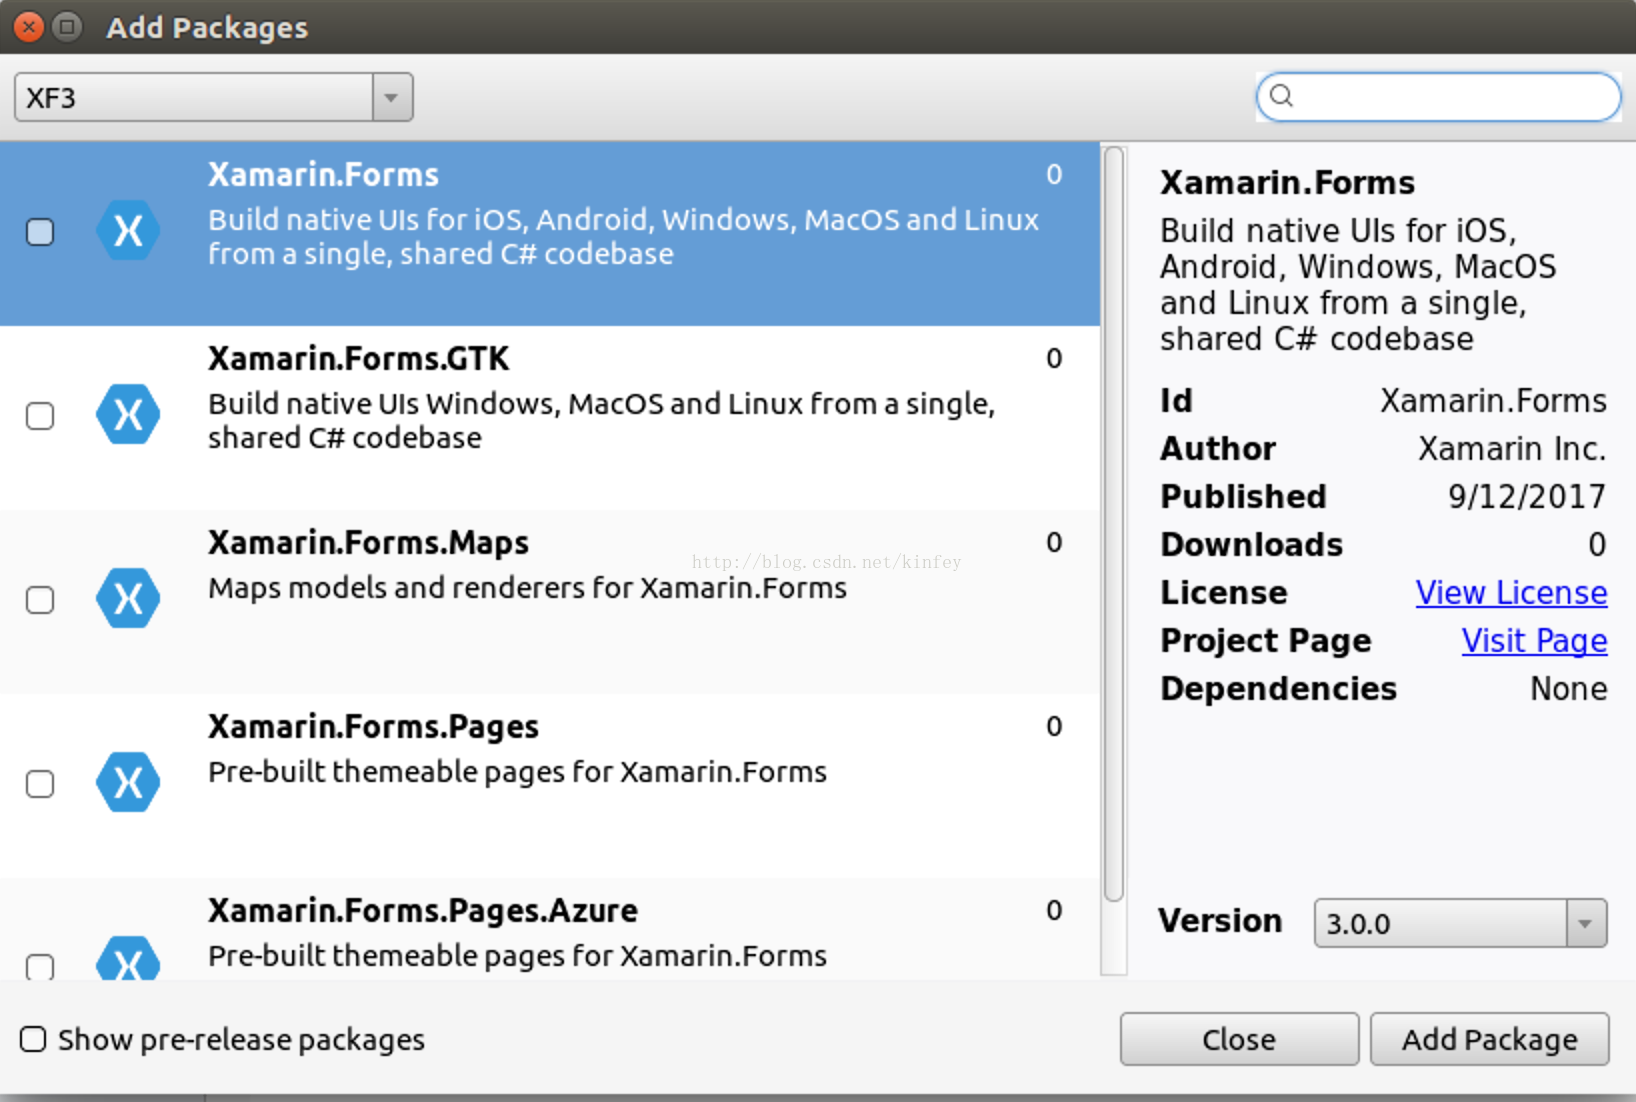The width and height of the screenshot is (1636, 1102).
Task: Check the Xamarin.Forms package checkbox
Action: pyautogui.click(x=40, y=232)
